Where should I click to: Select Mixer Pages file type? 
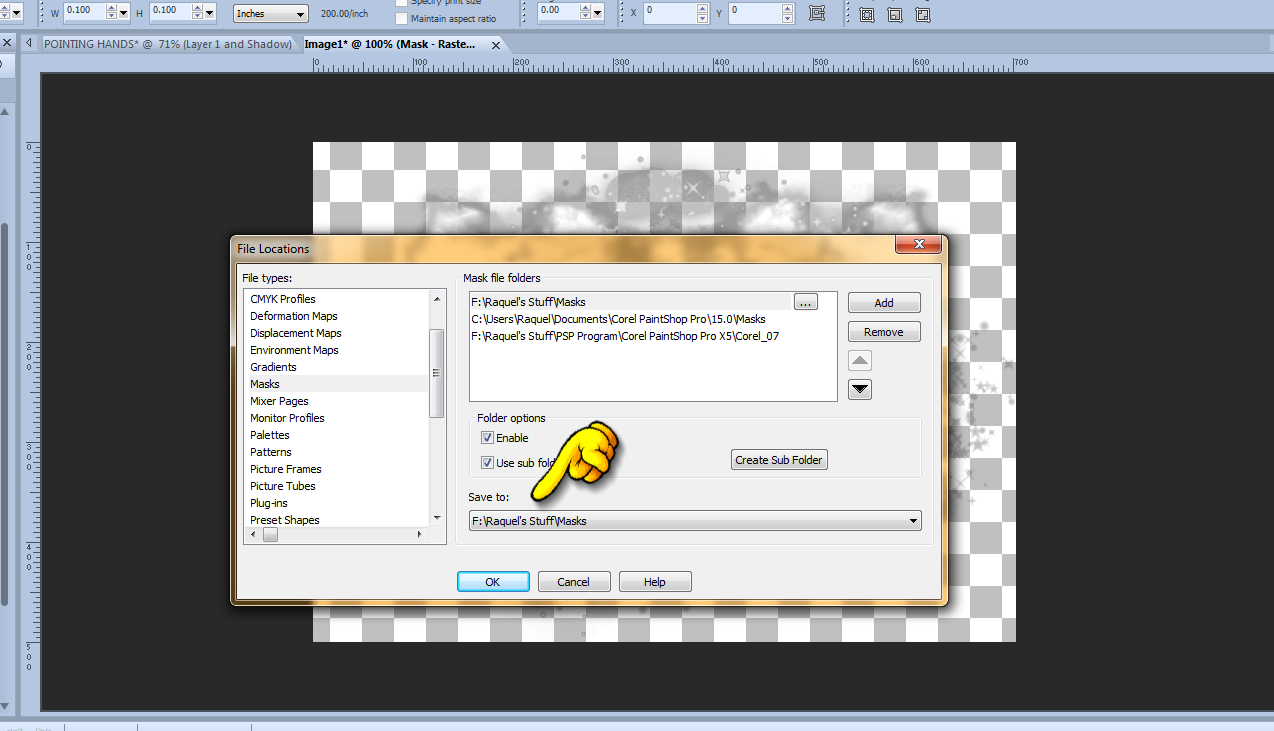279,401
